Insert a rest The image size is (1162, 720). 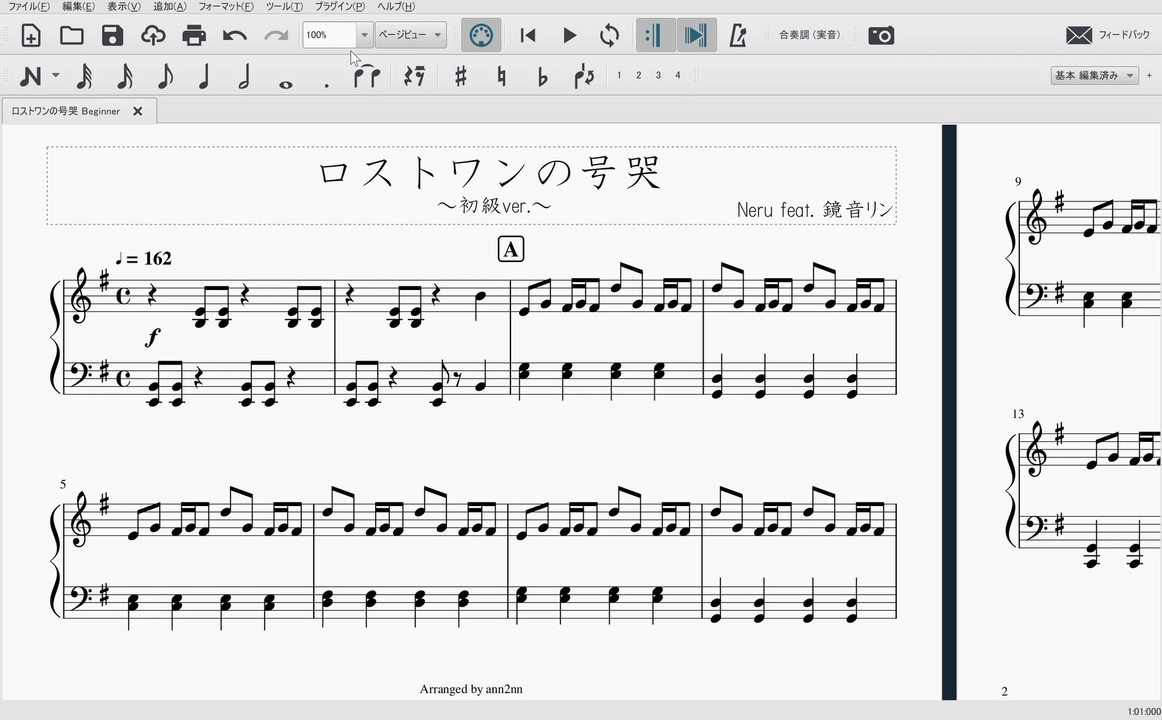click(414, 76)
